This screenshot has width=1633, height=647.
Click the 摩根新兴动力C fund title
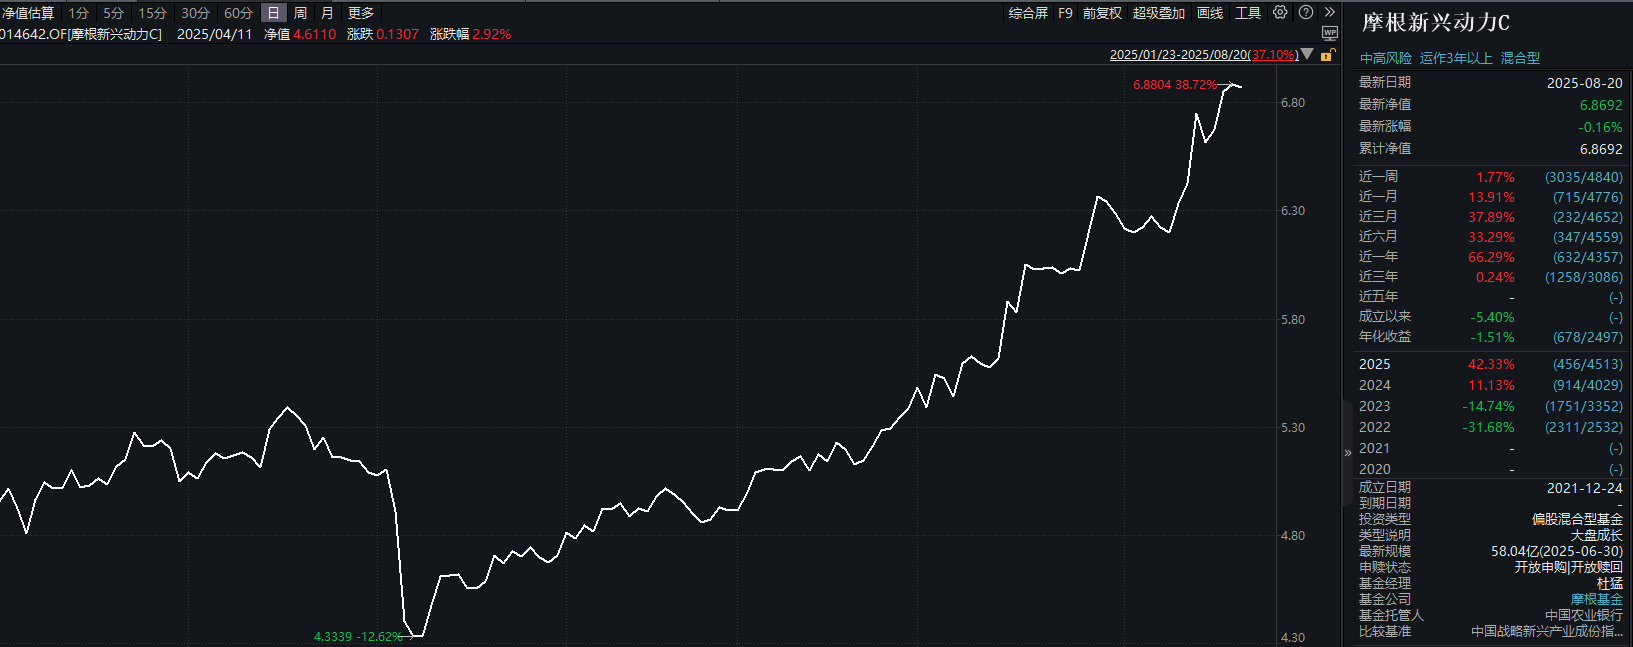pyautogui.click(x=1436, y=22)
